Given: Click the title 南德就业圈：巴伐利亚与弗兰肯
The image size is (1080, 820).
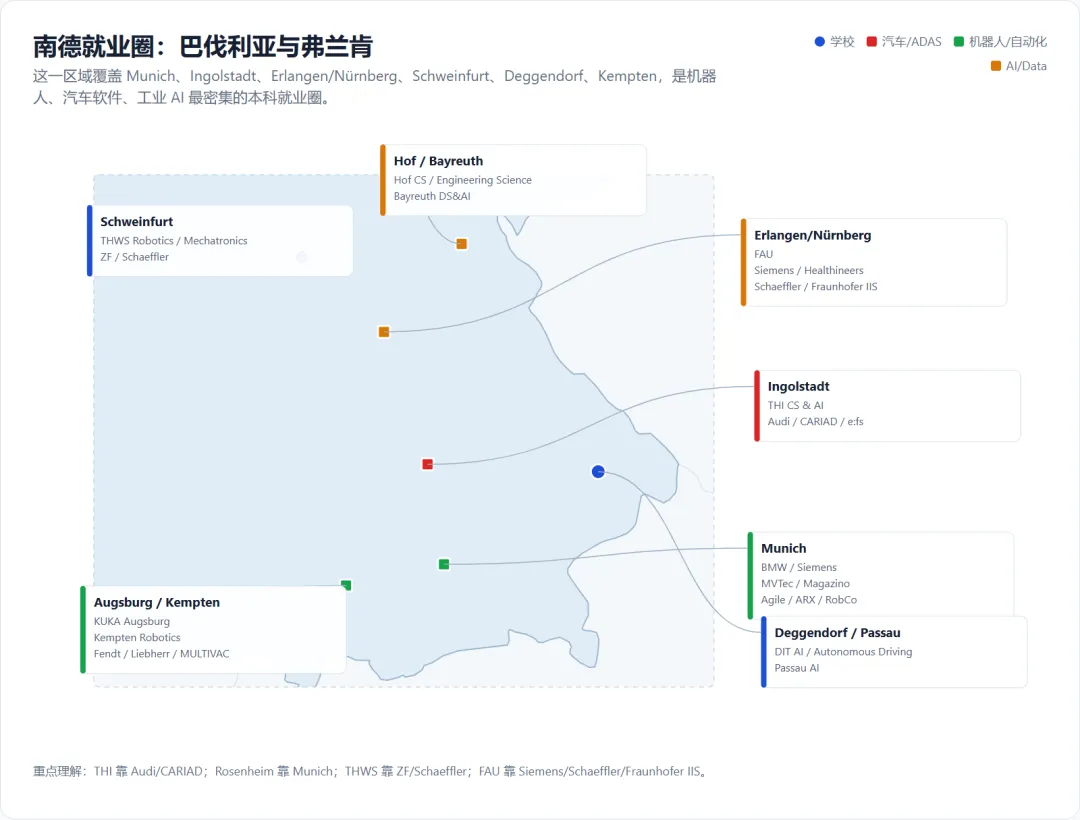Looking at the screenshot, I should tap(203, 47).
